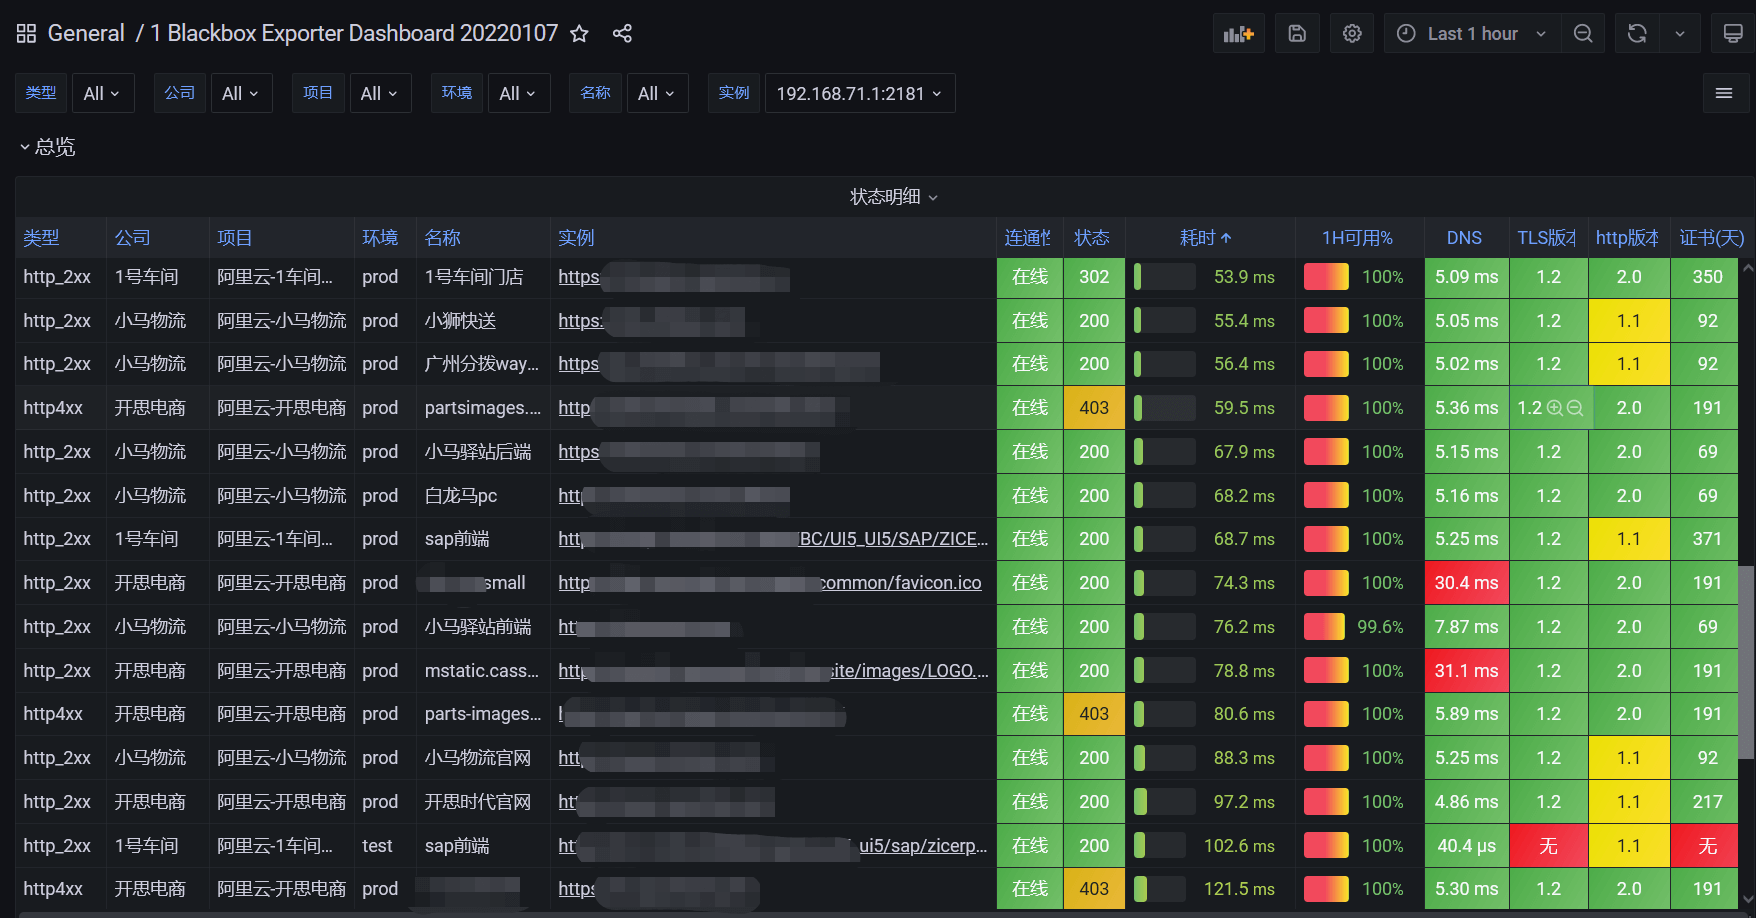Click 302 status code cell
Screen dimensions: 1756x918
[1094, 277]
